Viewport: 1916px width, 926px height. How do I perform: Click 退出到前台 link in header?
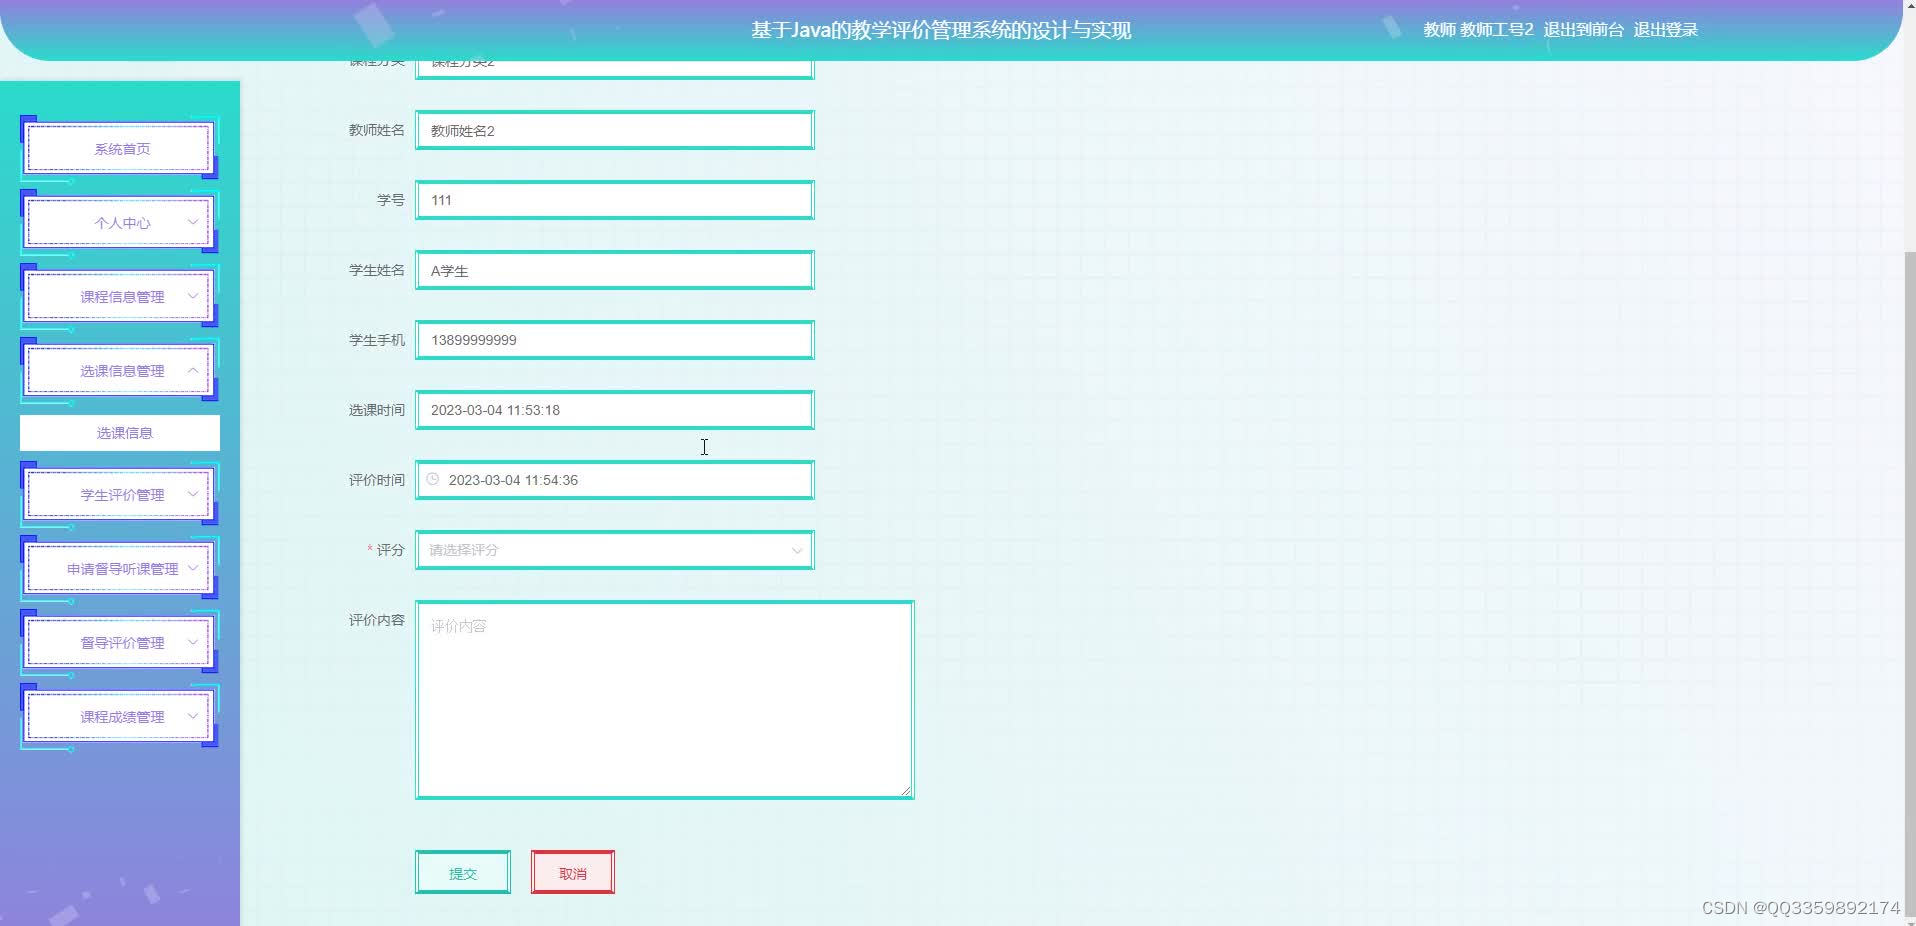pyautogui.click(x=1583, y=30)
